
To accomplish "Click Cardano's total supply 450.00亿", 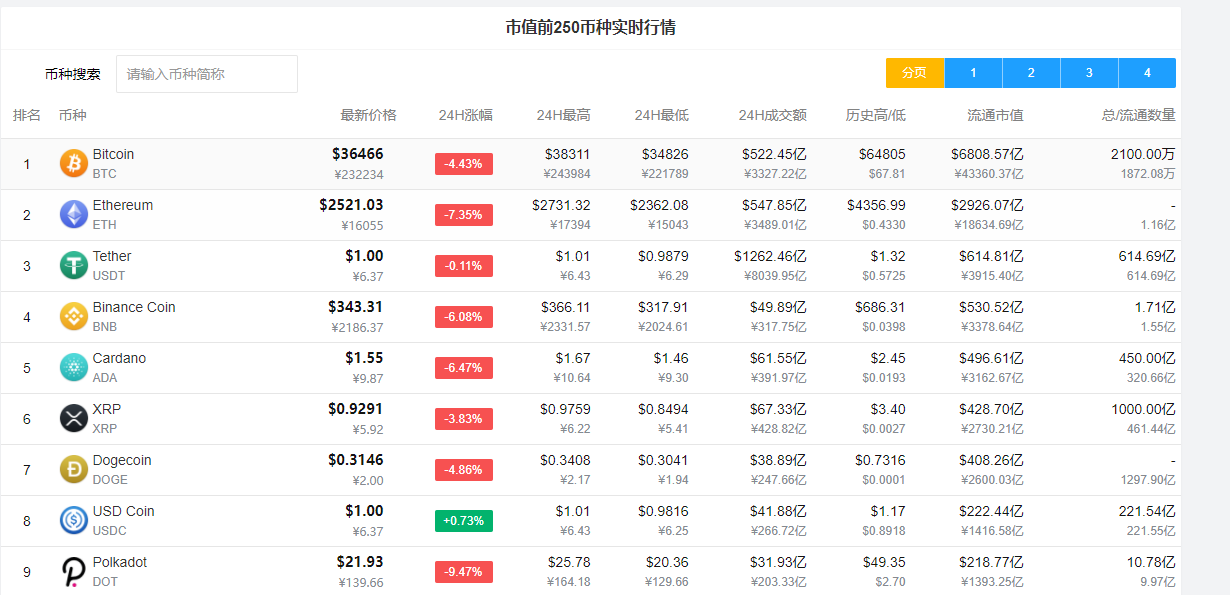I will click(x=1147, y=358).
